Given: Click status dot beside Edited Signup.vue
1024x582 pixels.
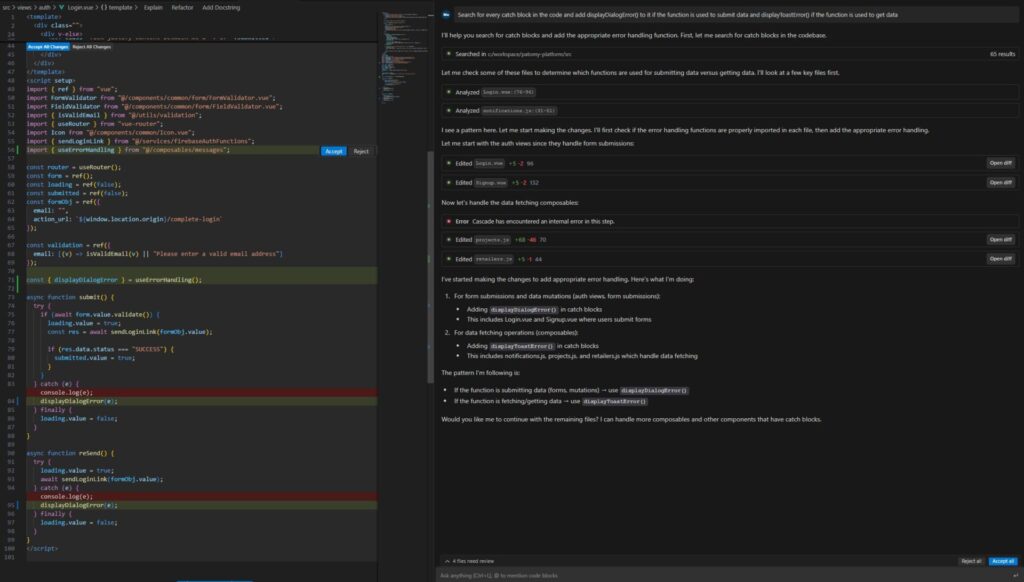Looking at the screenshot, I should pyautogui.click(x=449, y=183).
